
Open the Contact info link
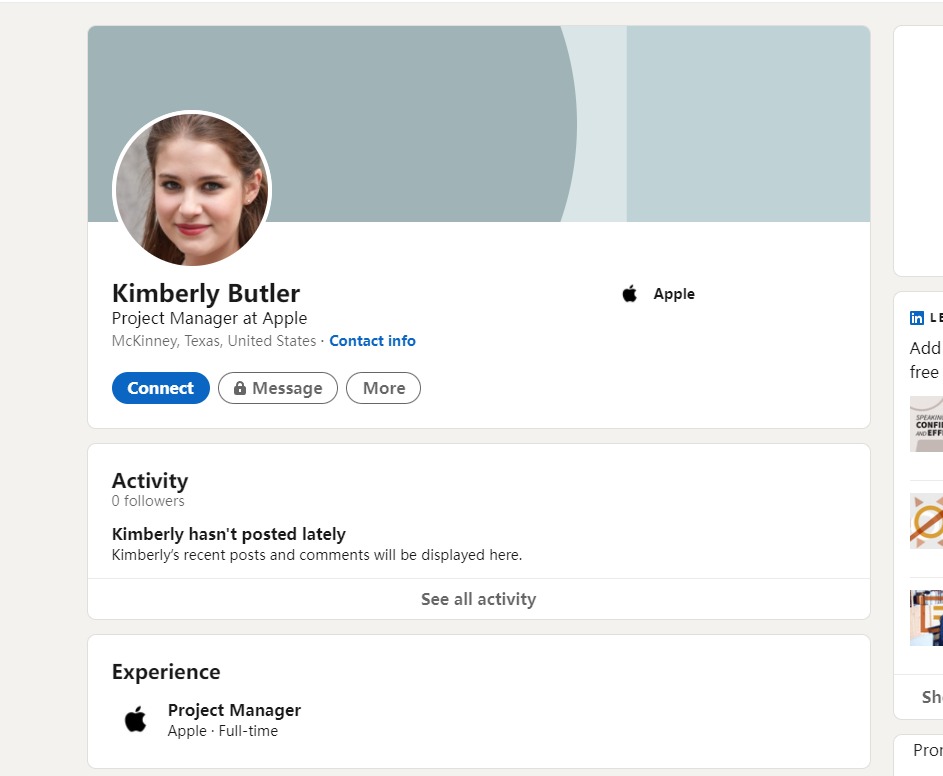point(372,341)
